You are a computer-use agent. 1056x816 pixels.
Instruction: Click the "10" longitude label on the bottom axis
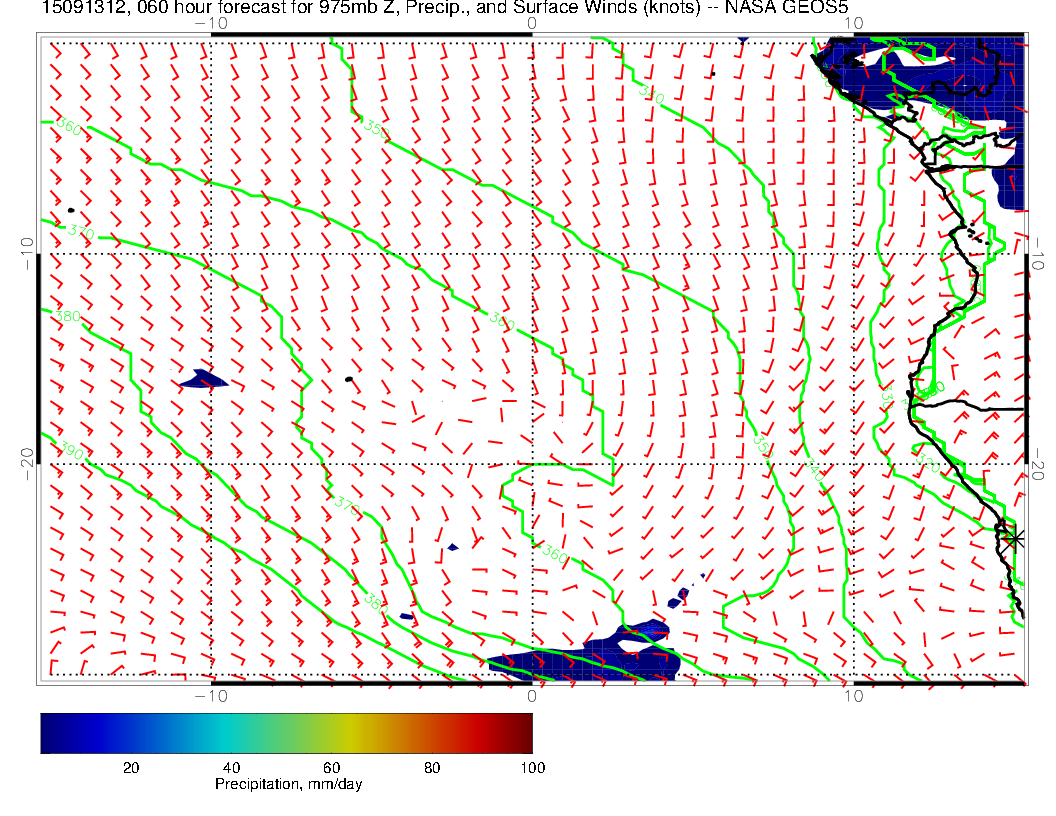pyautogui.click(x=853, y=695)
